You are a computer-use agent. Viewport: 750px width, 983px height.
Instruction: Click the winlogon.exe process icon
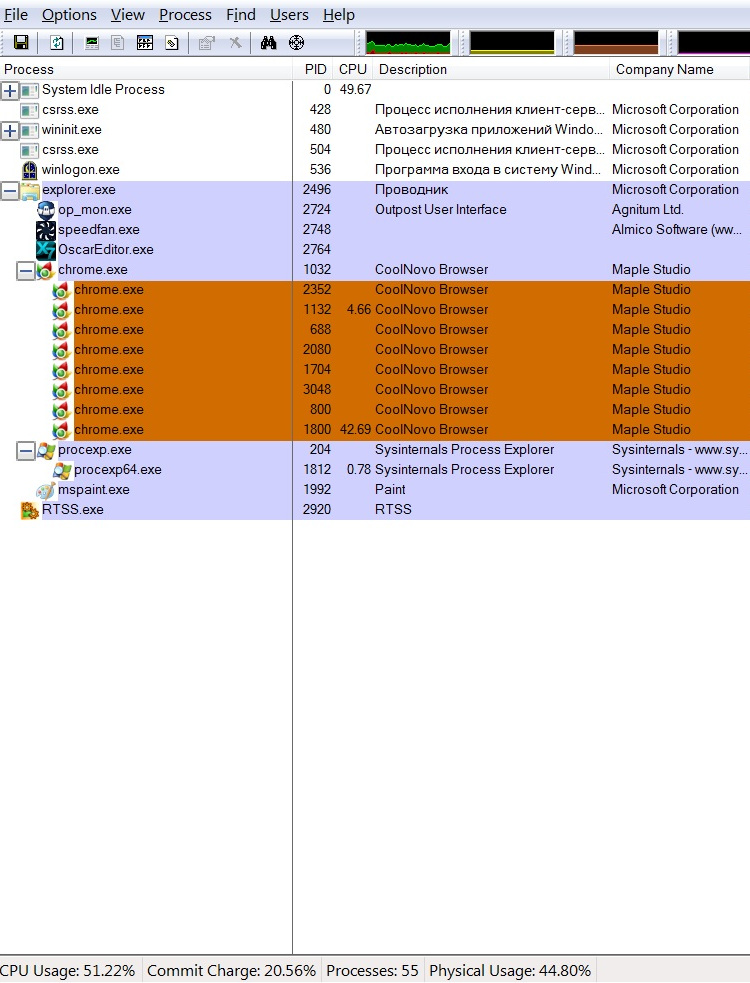point(30,170)
